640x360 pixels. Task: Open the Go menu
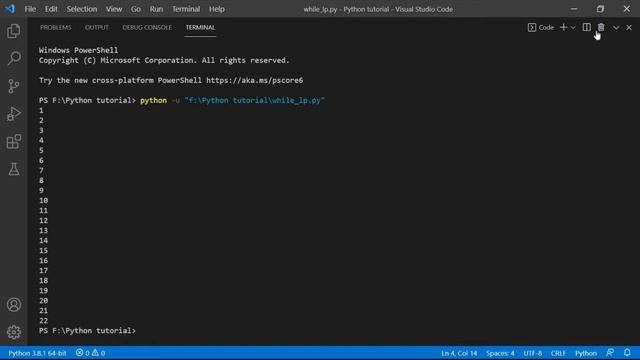pyautogui.click(x=136, y=9)
